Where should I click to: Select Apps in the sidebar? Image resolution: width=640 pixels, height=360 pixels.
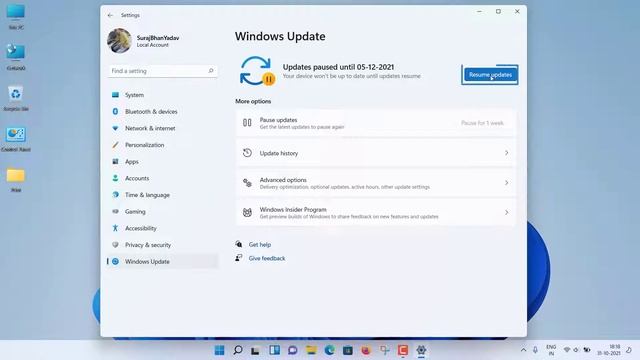click(162, 162)
